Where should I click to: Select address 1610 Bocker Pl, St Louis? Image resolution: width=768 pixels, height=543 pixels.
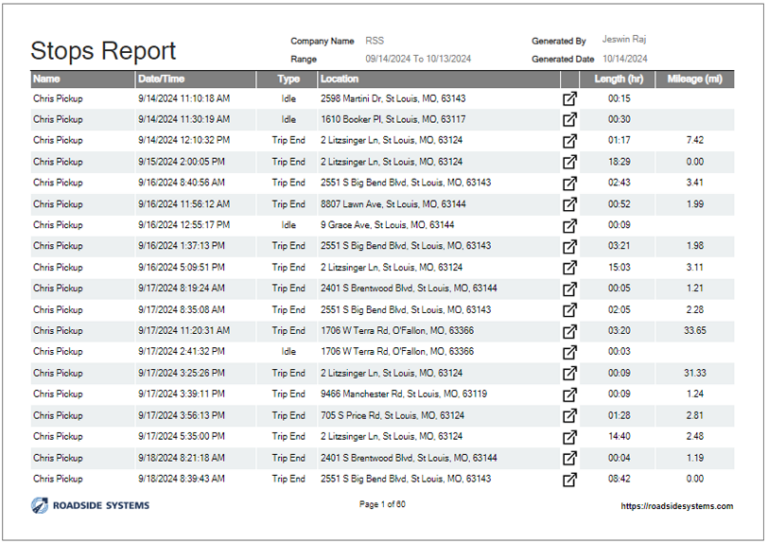pyautogui.click(x=393, y=119)
